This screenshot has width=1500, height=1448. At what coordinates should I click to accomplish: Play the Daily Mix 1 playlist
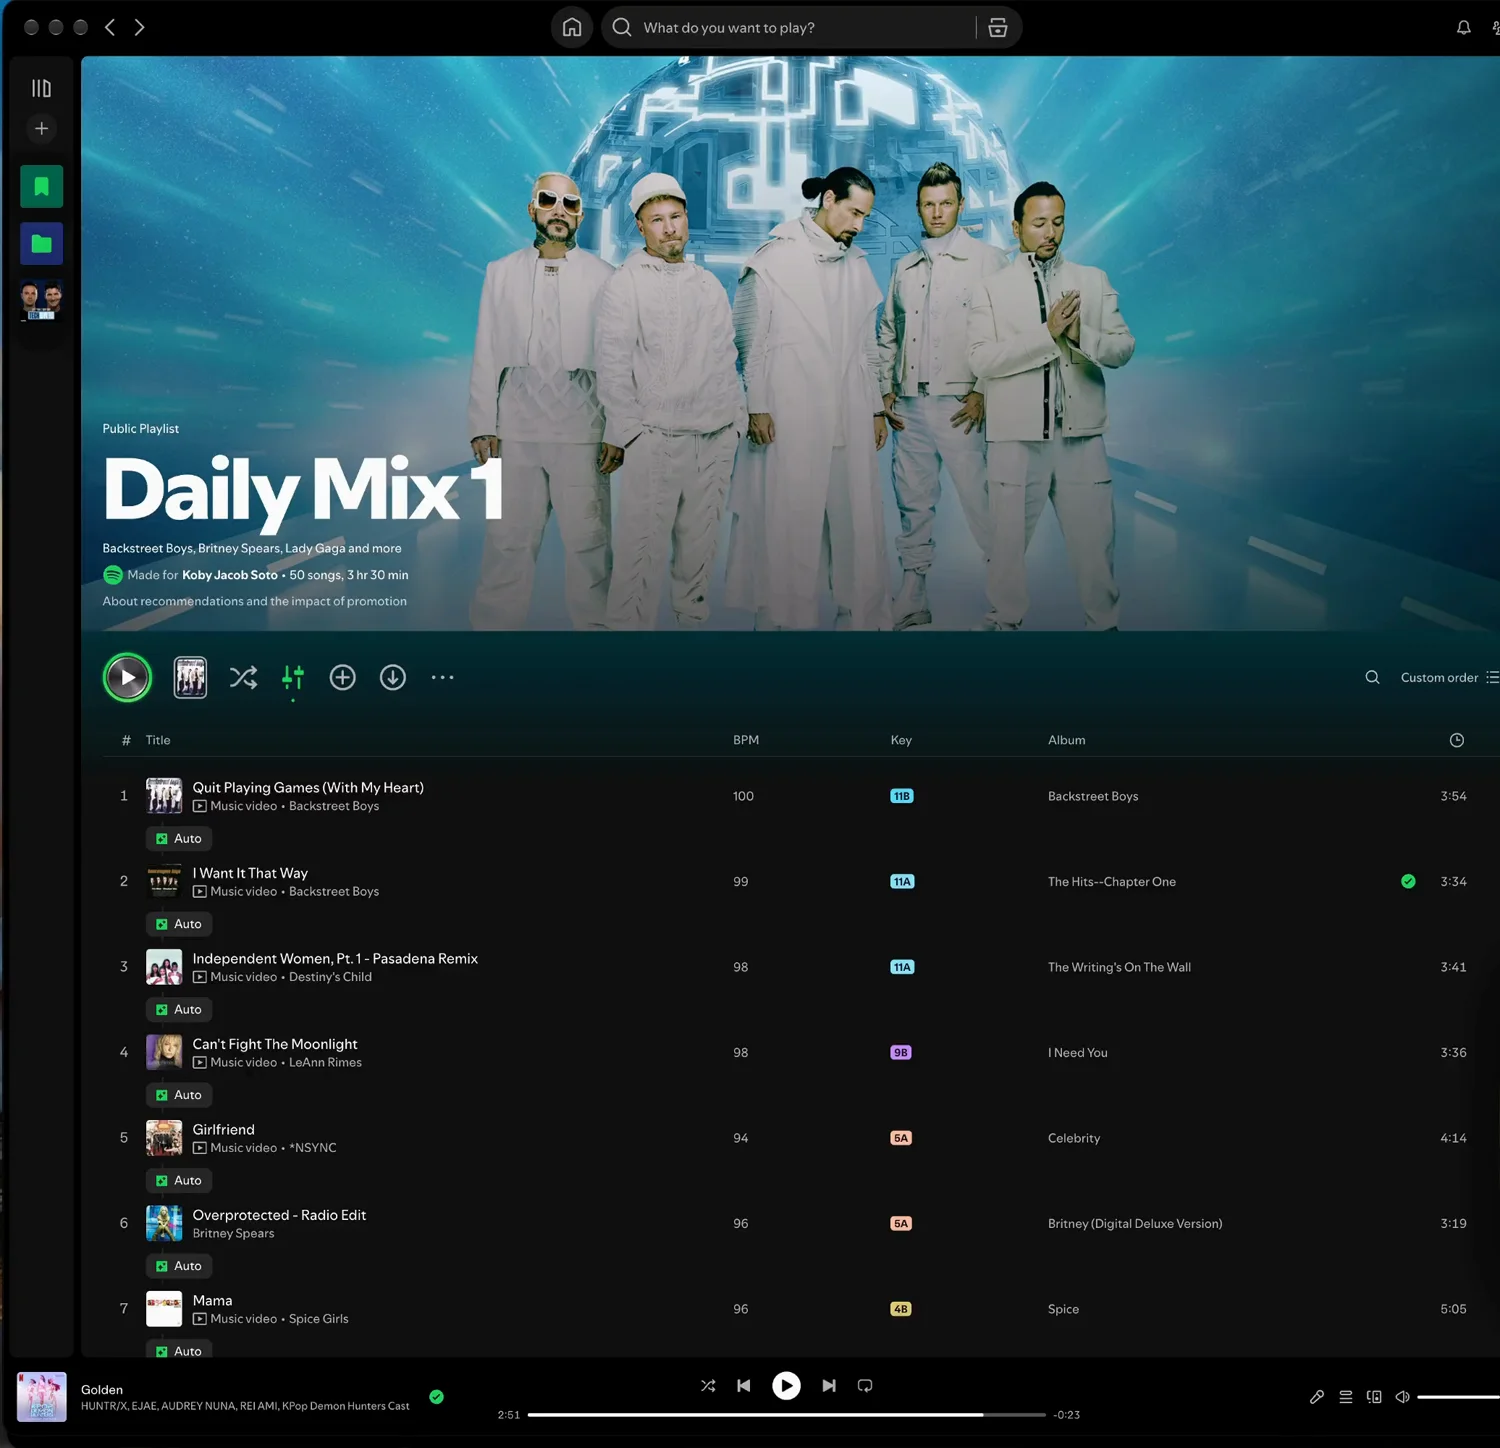tap(127, 677)
